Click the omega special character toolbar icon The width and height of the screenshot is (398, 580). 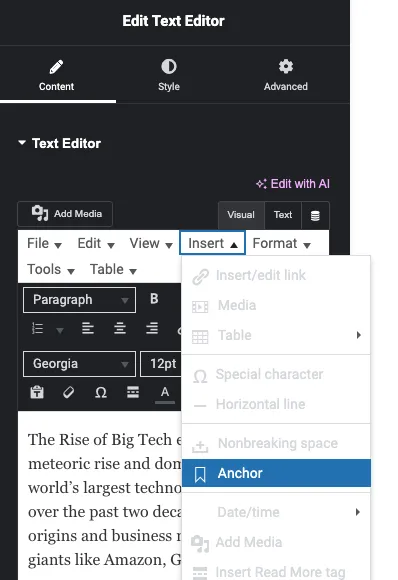point(101,392)
